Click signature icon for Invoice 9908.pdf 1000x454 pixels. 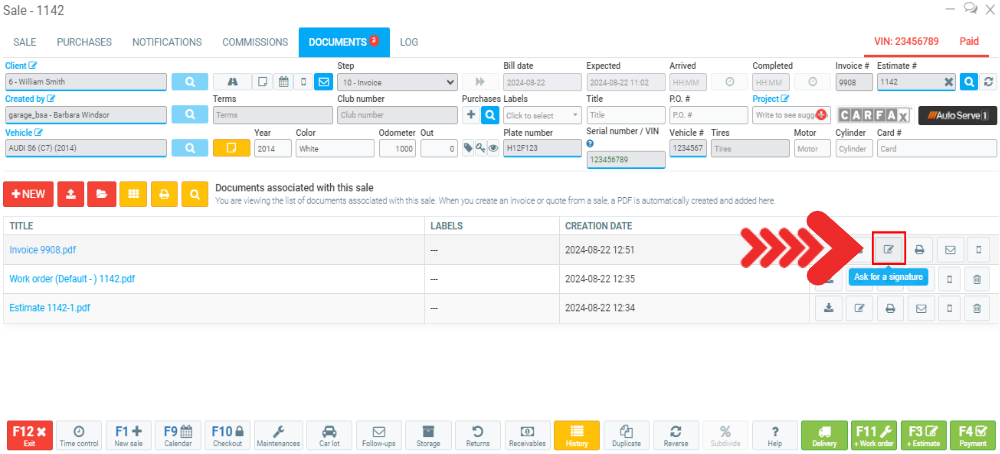coord(888,249)
